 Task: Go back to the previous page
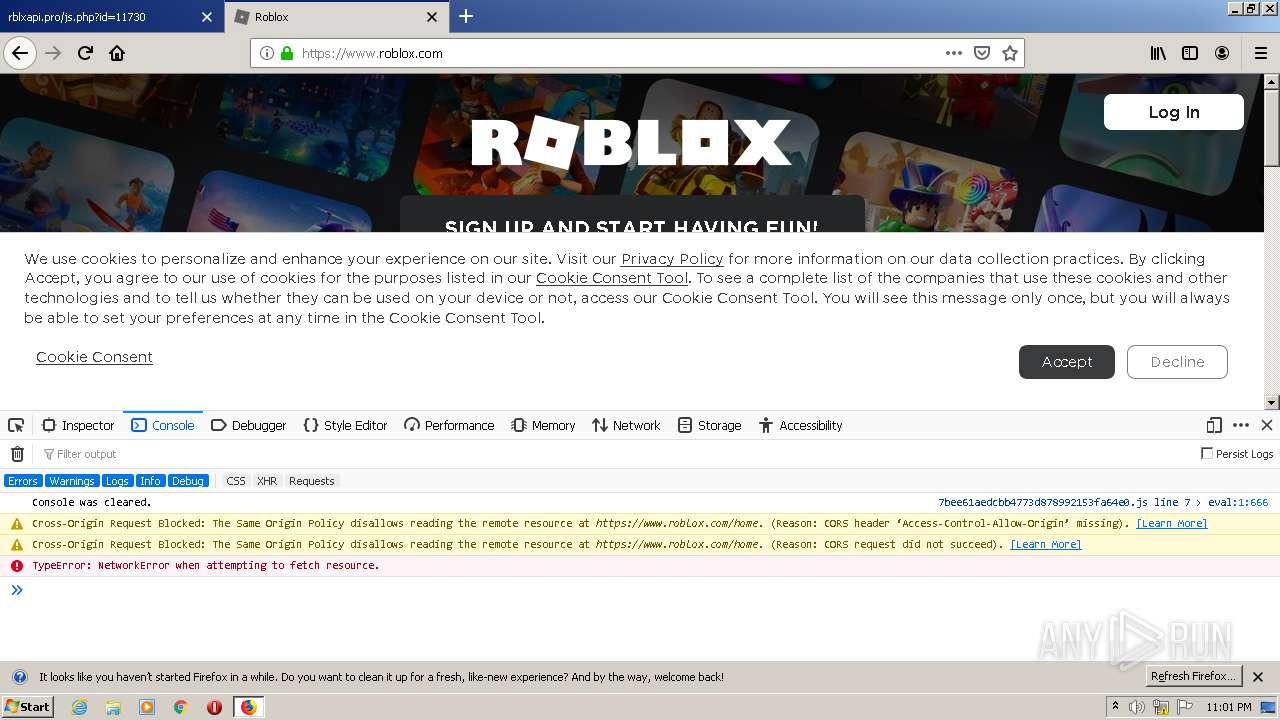pyautogui.click(x=20, y=53)
